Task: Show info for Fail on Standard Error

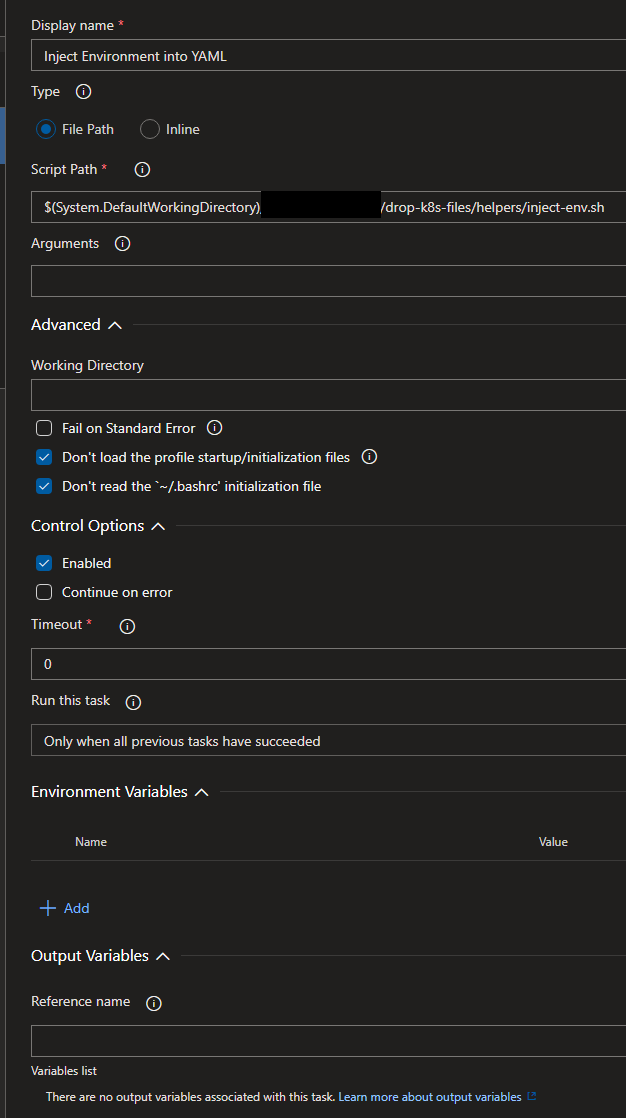Action: click(x=214, y=428)
